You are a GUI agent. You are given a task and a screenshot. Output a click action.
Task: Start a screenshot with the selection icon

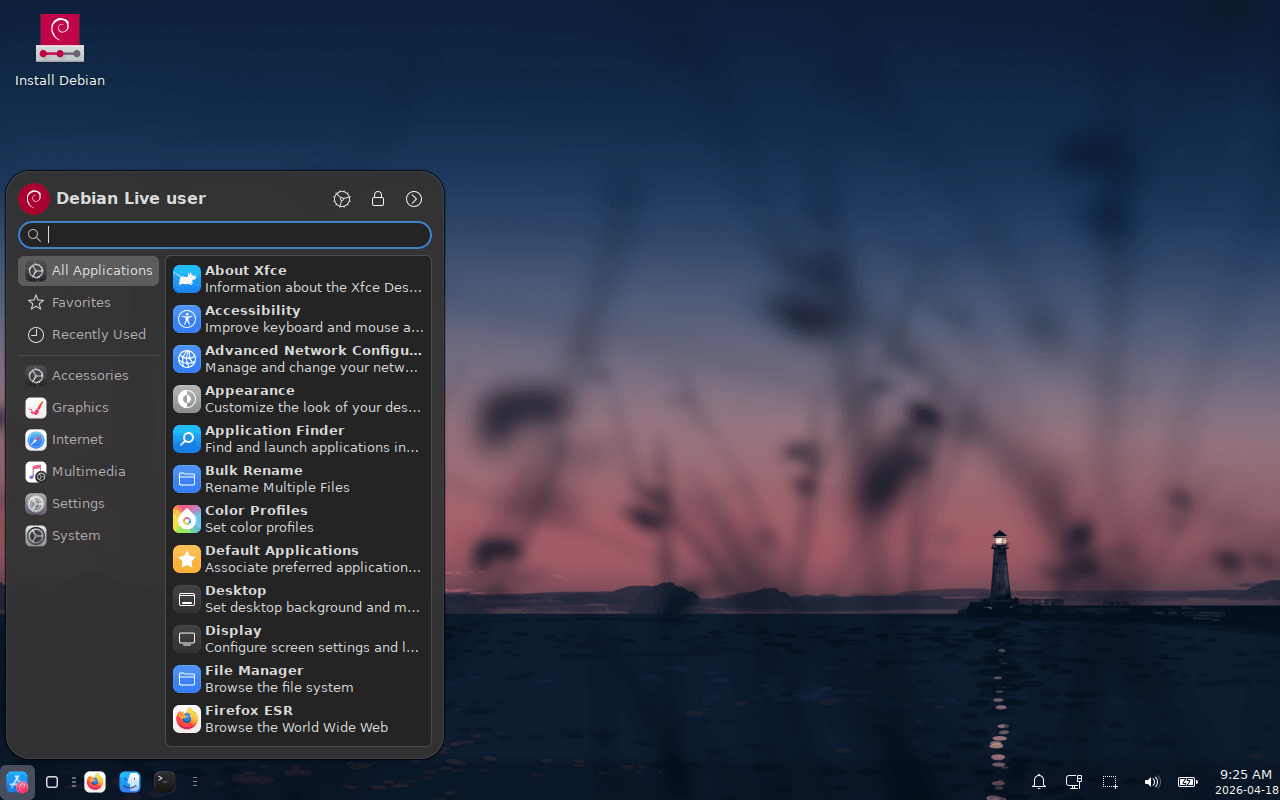click(x=1110, y=782)
